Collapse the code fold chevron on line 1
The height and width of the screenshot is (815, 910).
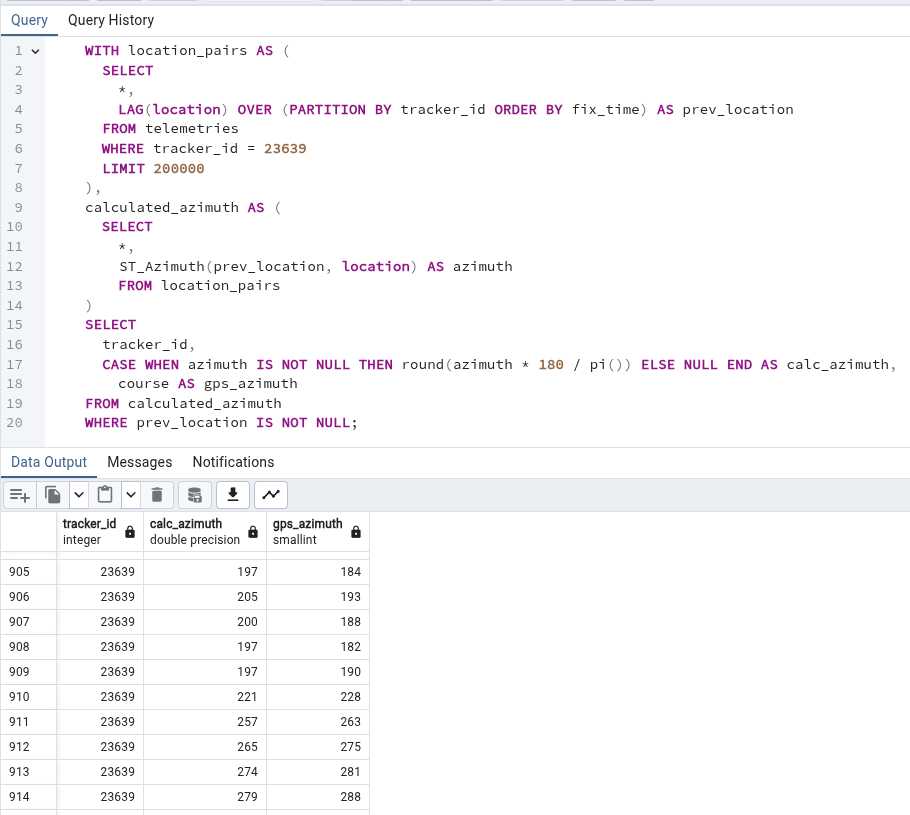click(x=35, y=51)
